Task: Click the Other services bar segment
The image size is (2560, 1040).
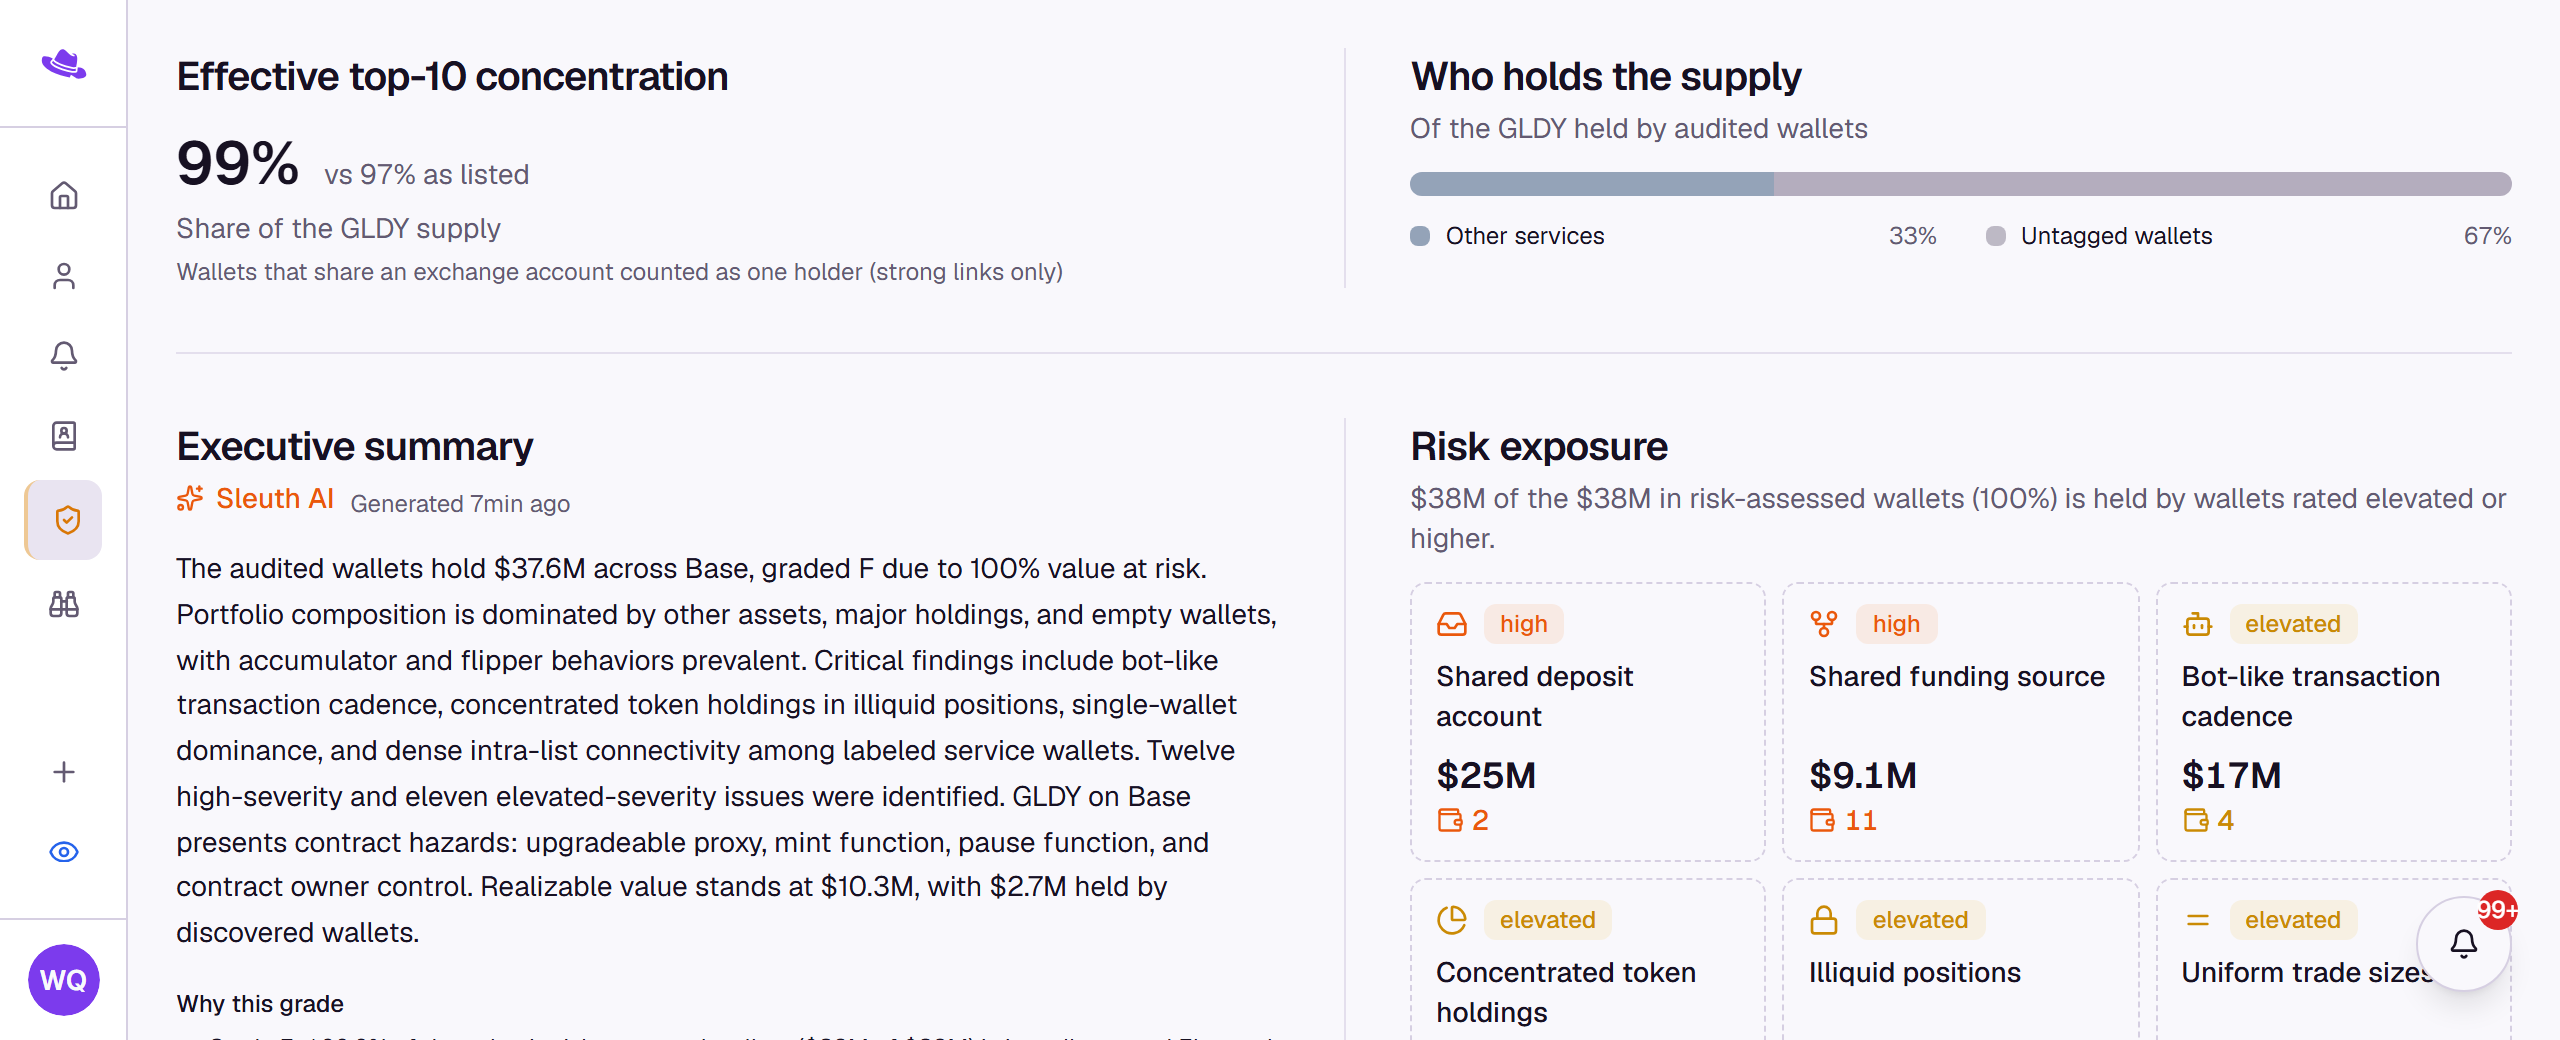Action: 1592,184
